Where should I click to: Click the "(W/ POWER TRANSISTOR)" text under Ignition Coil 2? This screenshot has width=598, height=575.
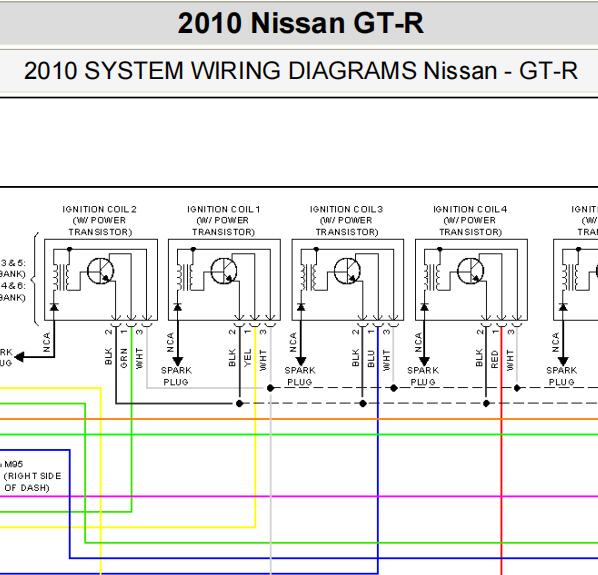pos(100,226)
